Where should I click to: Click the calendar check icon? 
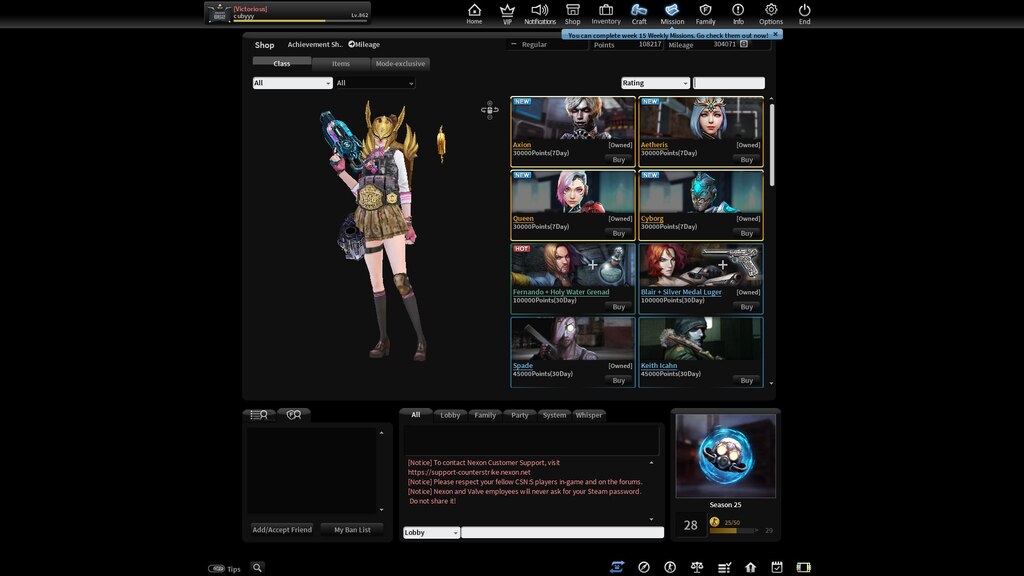coord(776,567)
